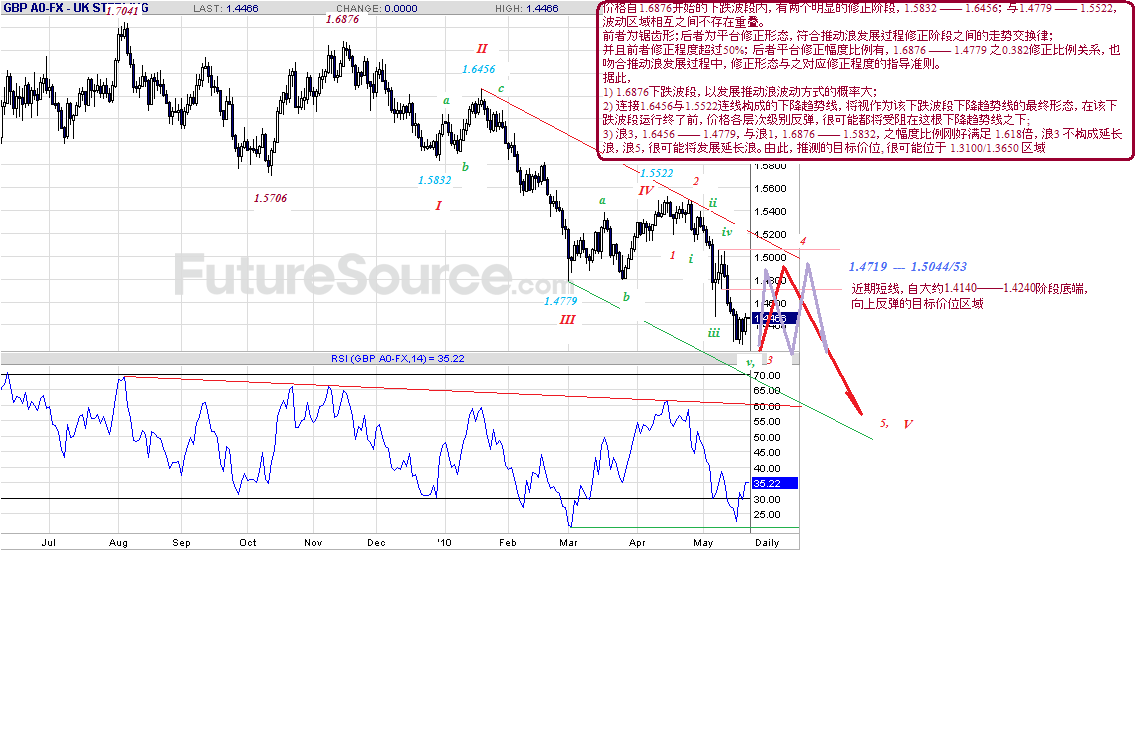Select the Apr month label

[637, 543]
